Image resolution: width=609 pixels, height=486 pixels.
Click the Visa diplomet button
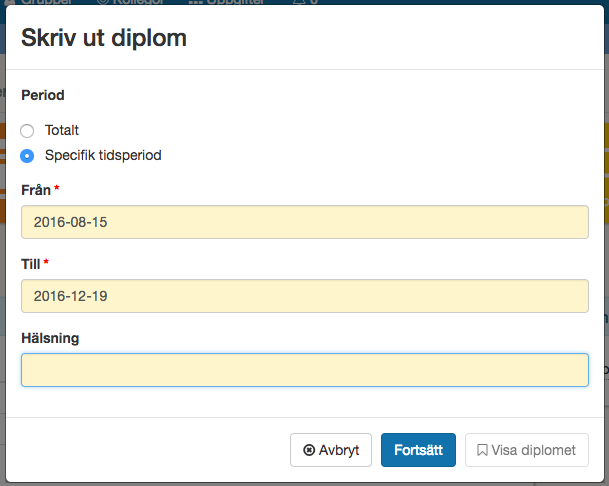coord(527,450)
